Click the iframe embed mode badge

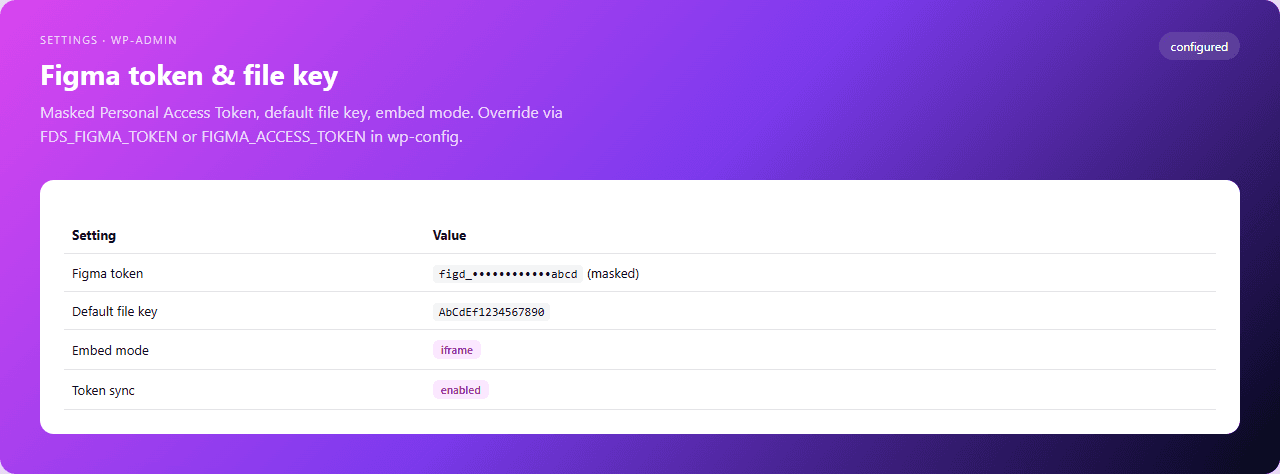point(456,350)
